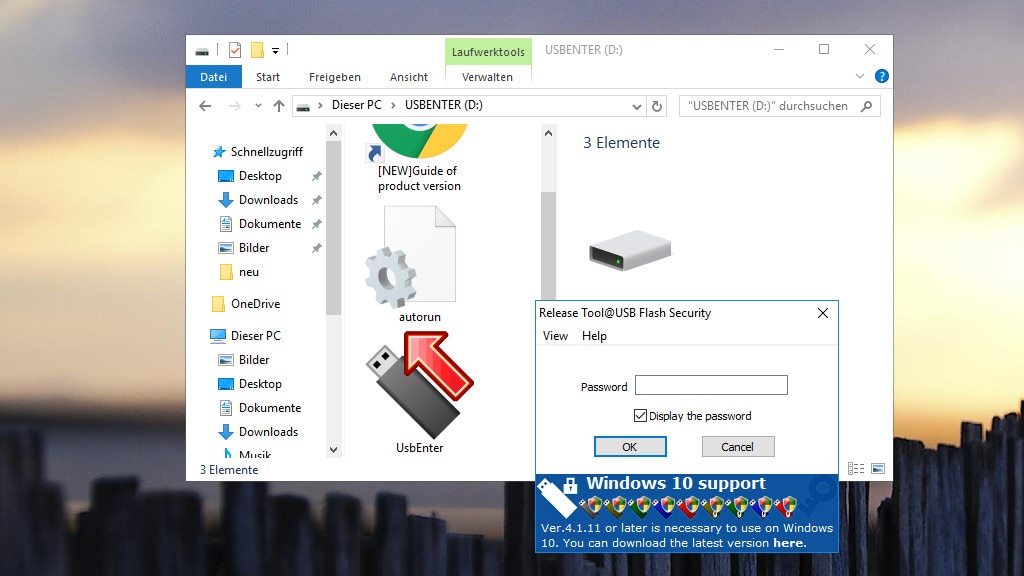The width and height of the screenshot is (1024, 576).
Task: Click USBENTER (D:) in the address path
Action: (x=443, y=105)
